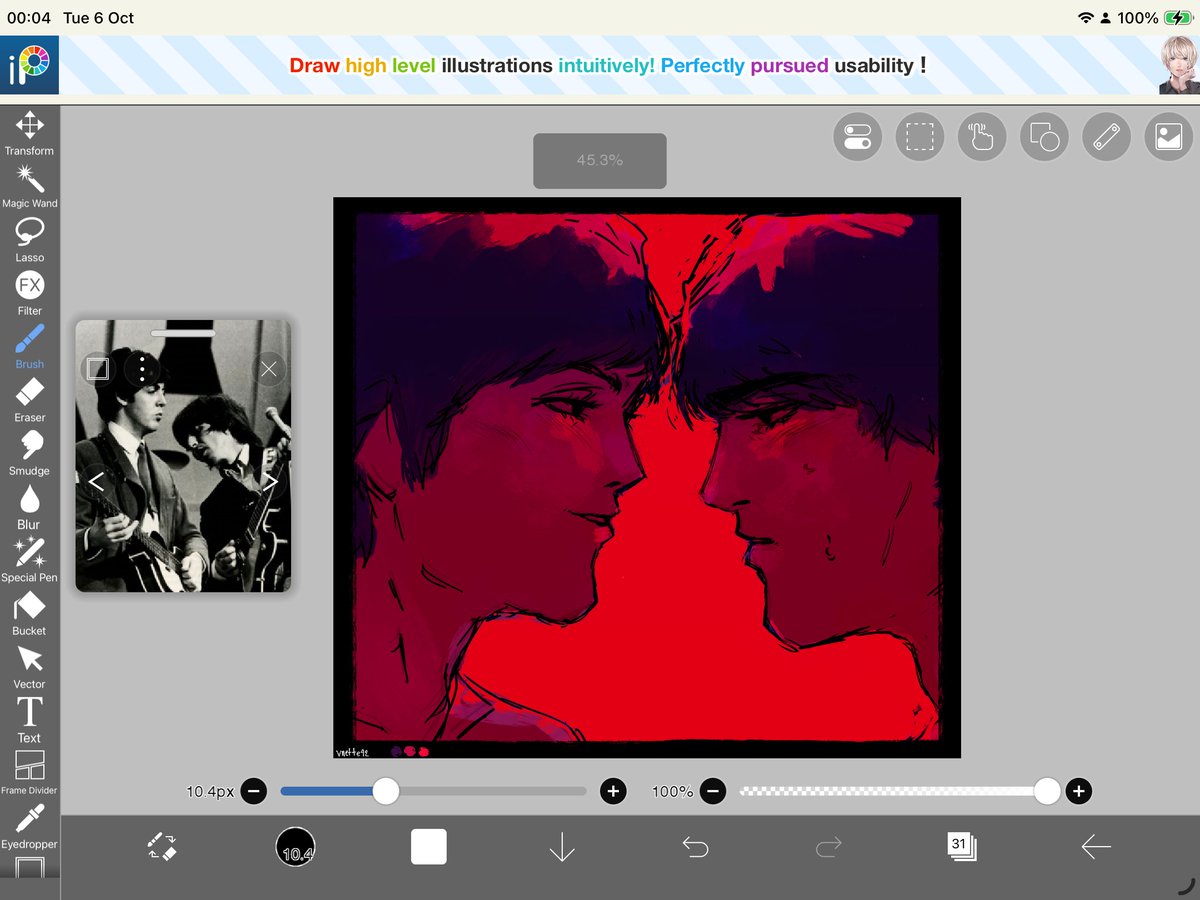
Task: Tap the back arrow to exit canvas
Action: 1096,847
